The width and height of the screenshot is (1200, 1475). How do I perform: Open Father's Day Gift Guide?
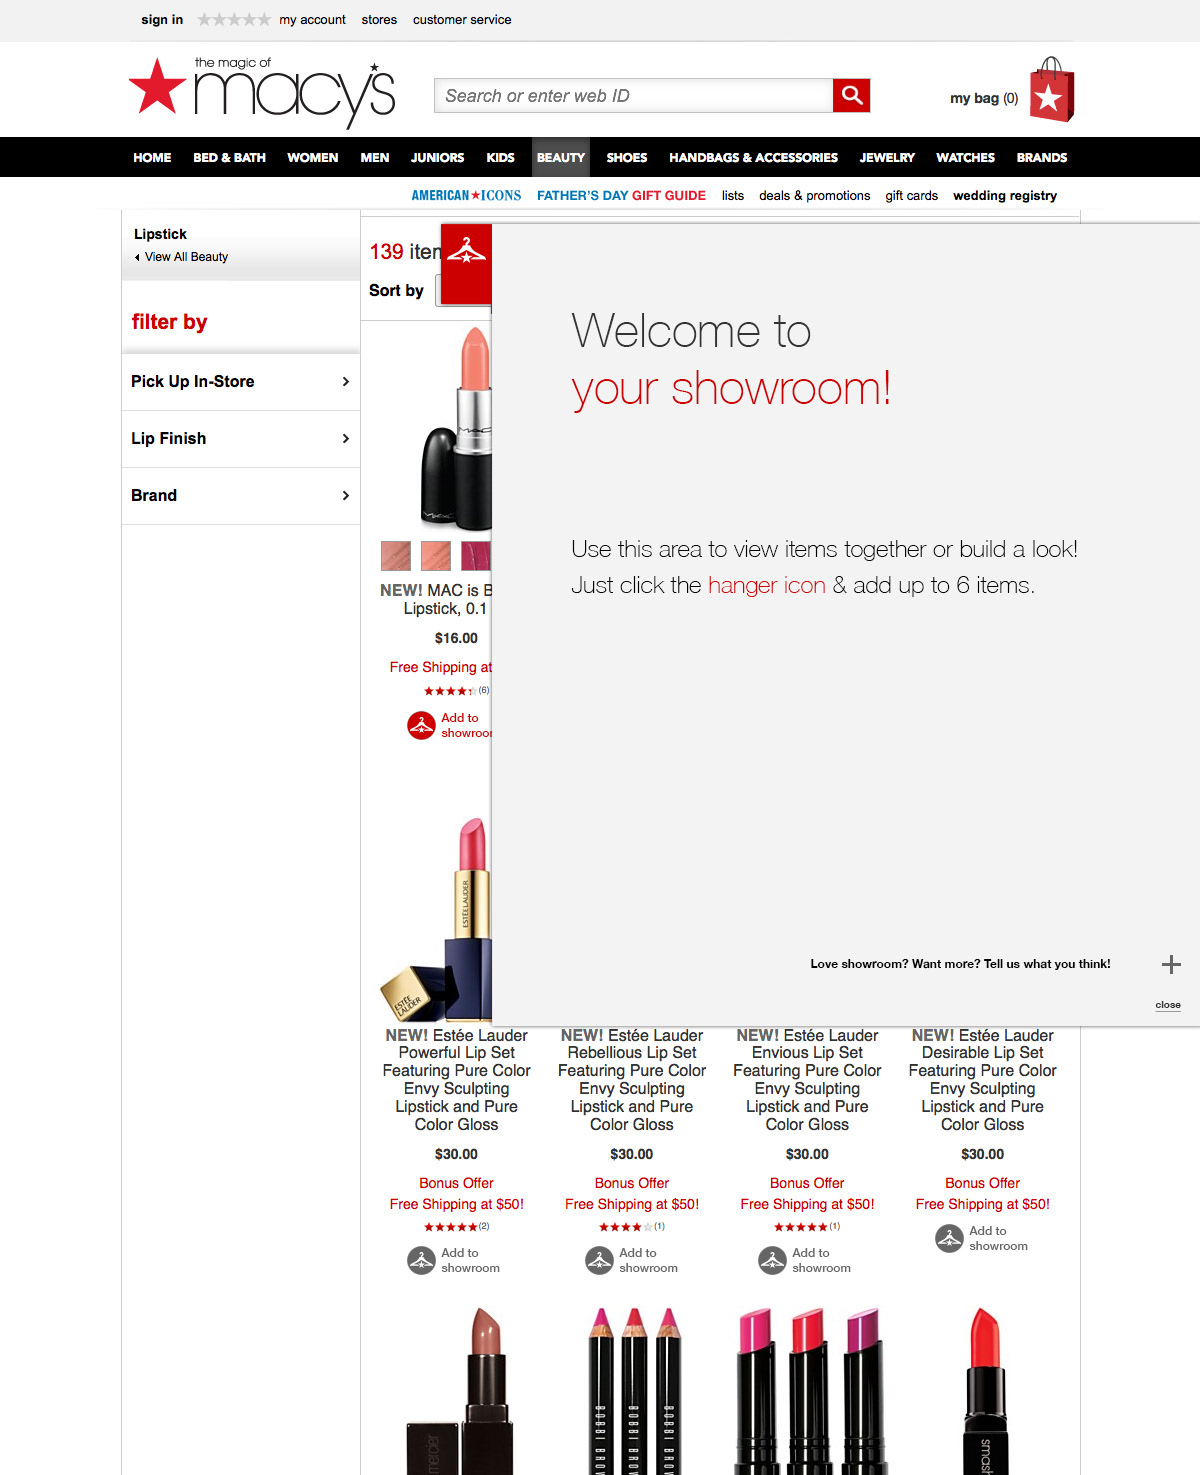(621, 195)
